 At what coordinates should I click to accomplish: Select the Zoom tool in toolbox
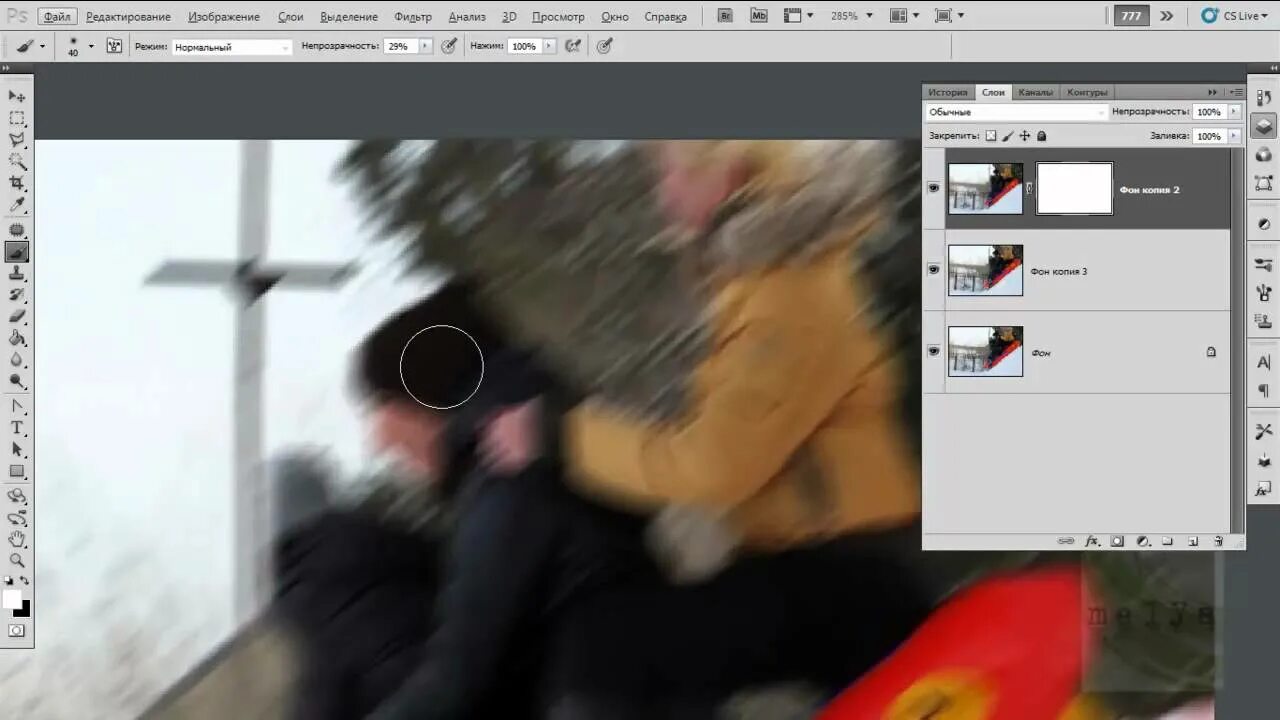[x=17, y=561]
